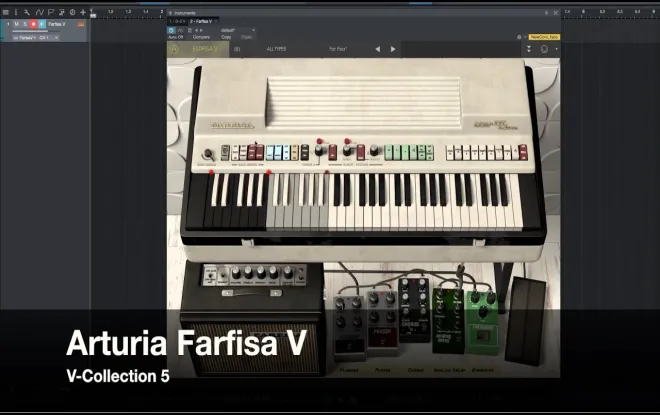Click the Phaser pedal
The height and width of the screenshot is (415, 660).
[382, 322]
